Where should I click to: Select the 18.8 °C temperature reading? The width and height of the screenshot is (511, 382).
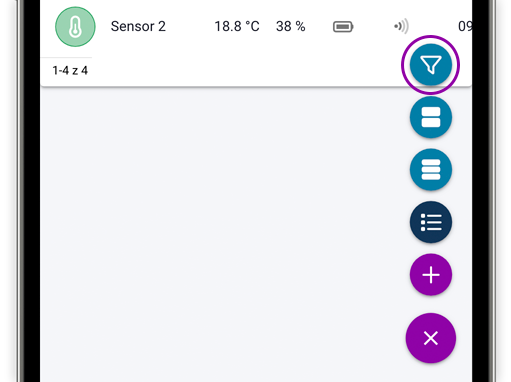tap(237, 26)
